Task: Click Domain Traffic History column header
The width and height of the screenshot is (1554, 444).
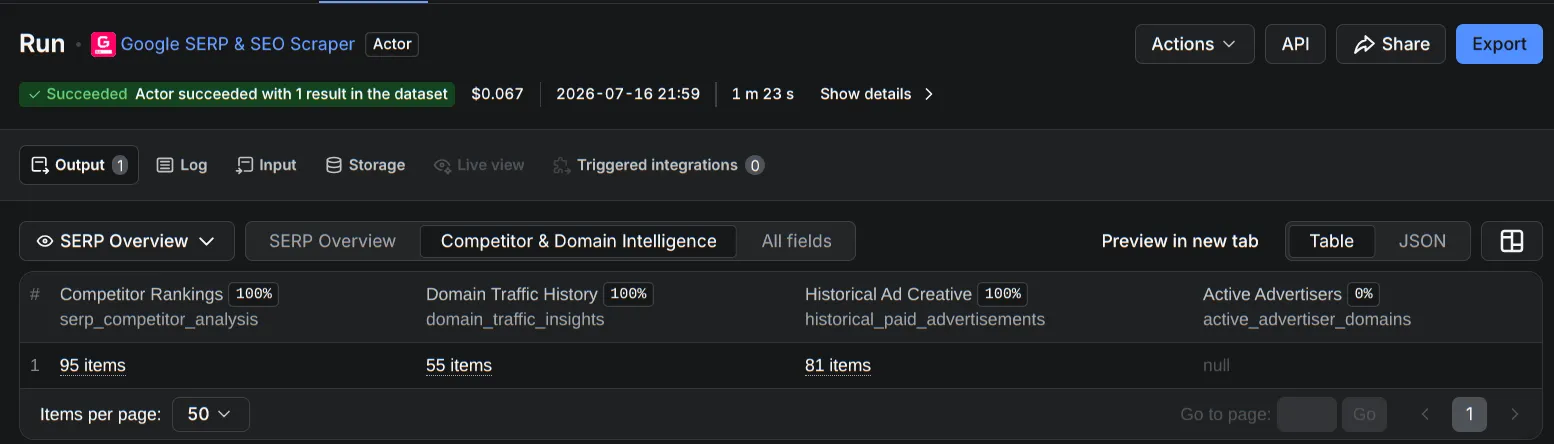Action: 512,294
